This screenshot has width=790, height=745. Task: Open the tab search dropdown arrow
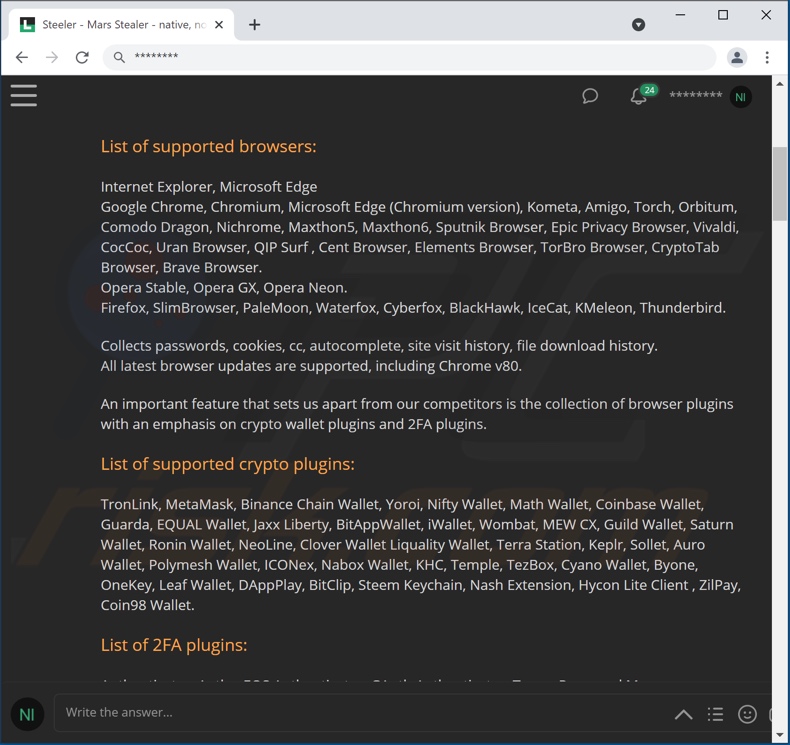(x=638, y=25)
